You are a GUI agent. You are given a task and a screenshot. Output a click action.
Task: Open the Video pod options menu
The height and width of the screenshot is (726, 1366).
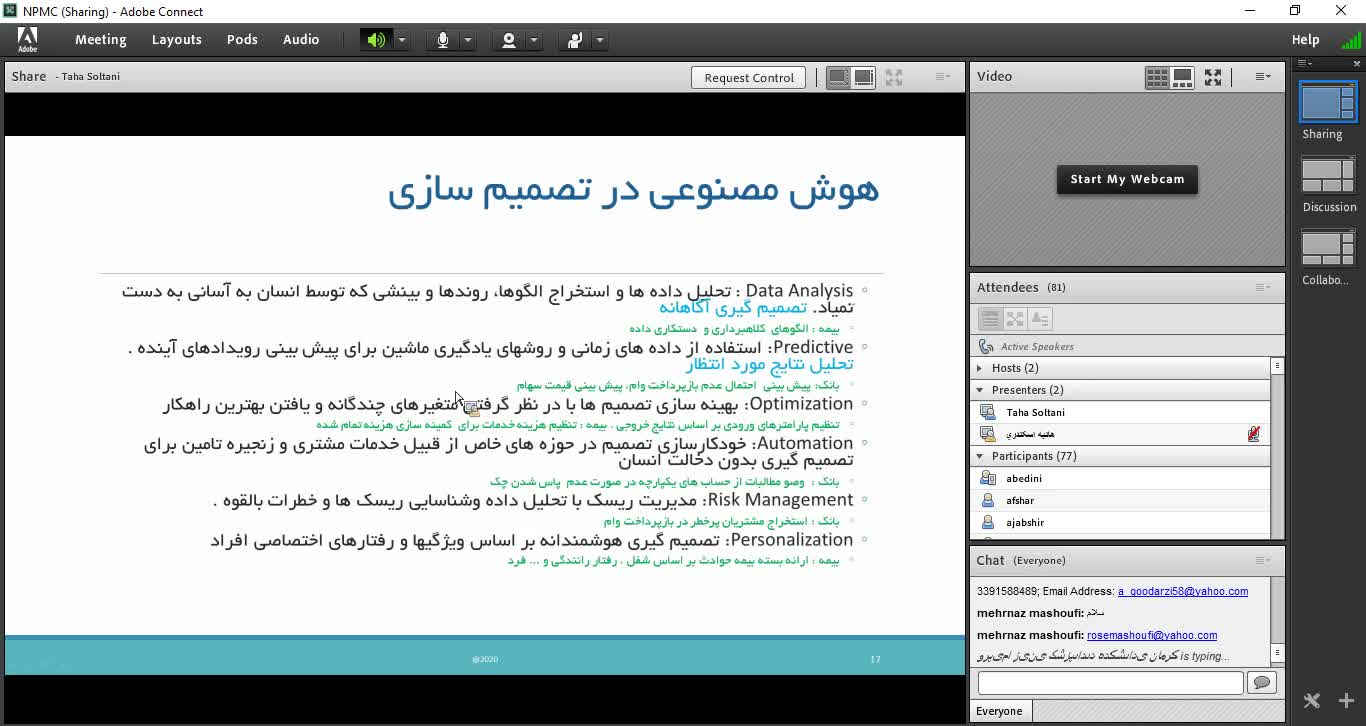pos(1262,77)
